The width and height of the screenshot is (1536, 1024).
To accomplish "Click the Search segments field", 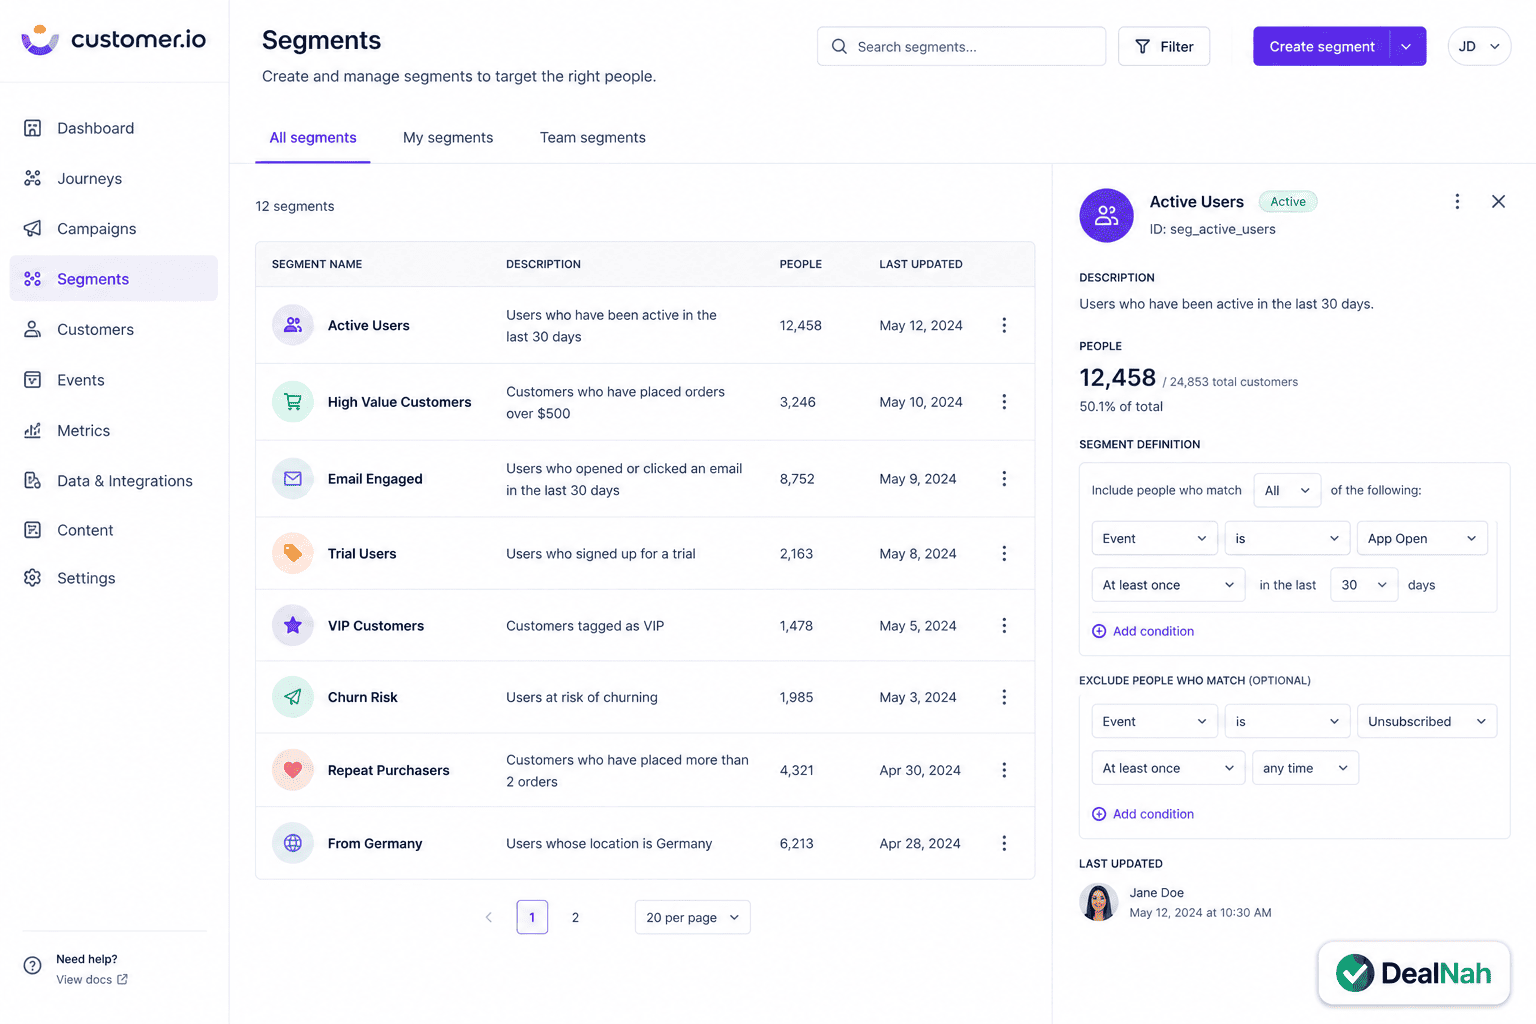I will (x=962, y=47).
